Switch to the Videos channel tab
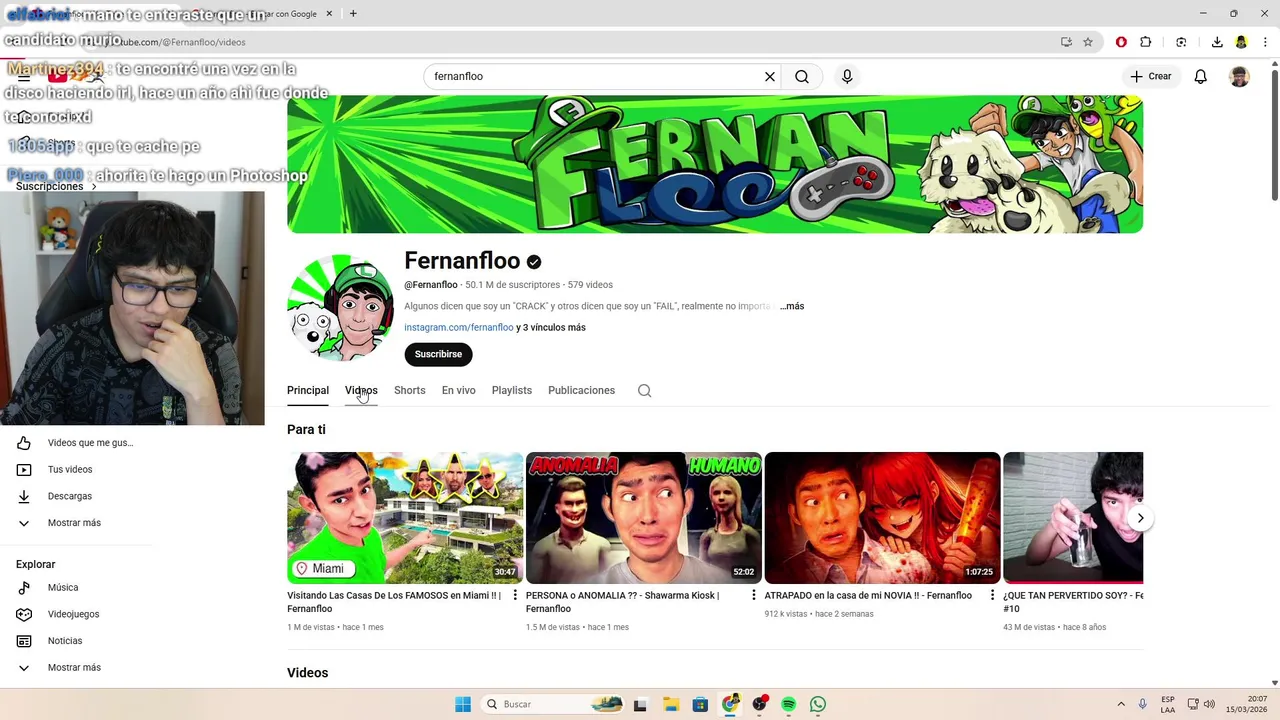This screenshot has width=1280, height=720. pos(361,391)
